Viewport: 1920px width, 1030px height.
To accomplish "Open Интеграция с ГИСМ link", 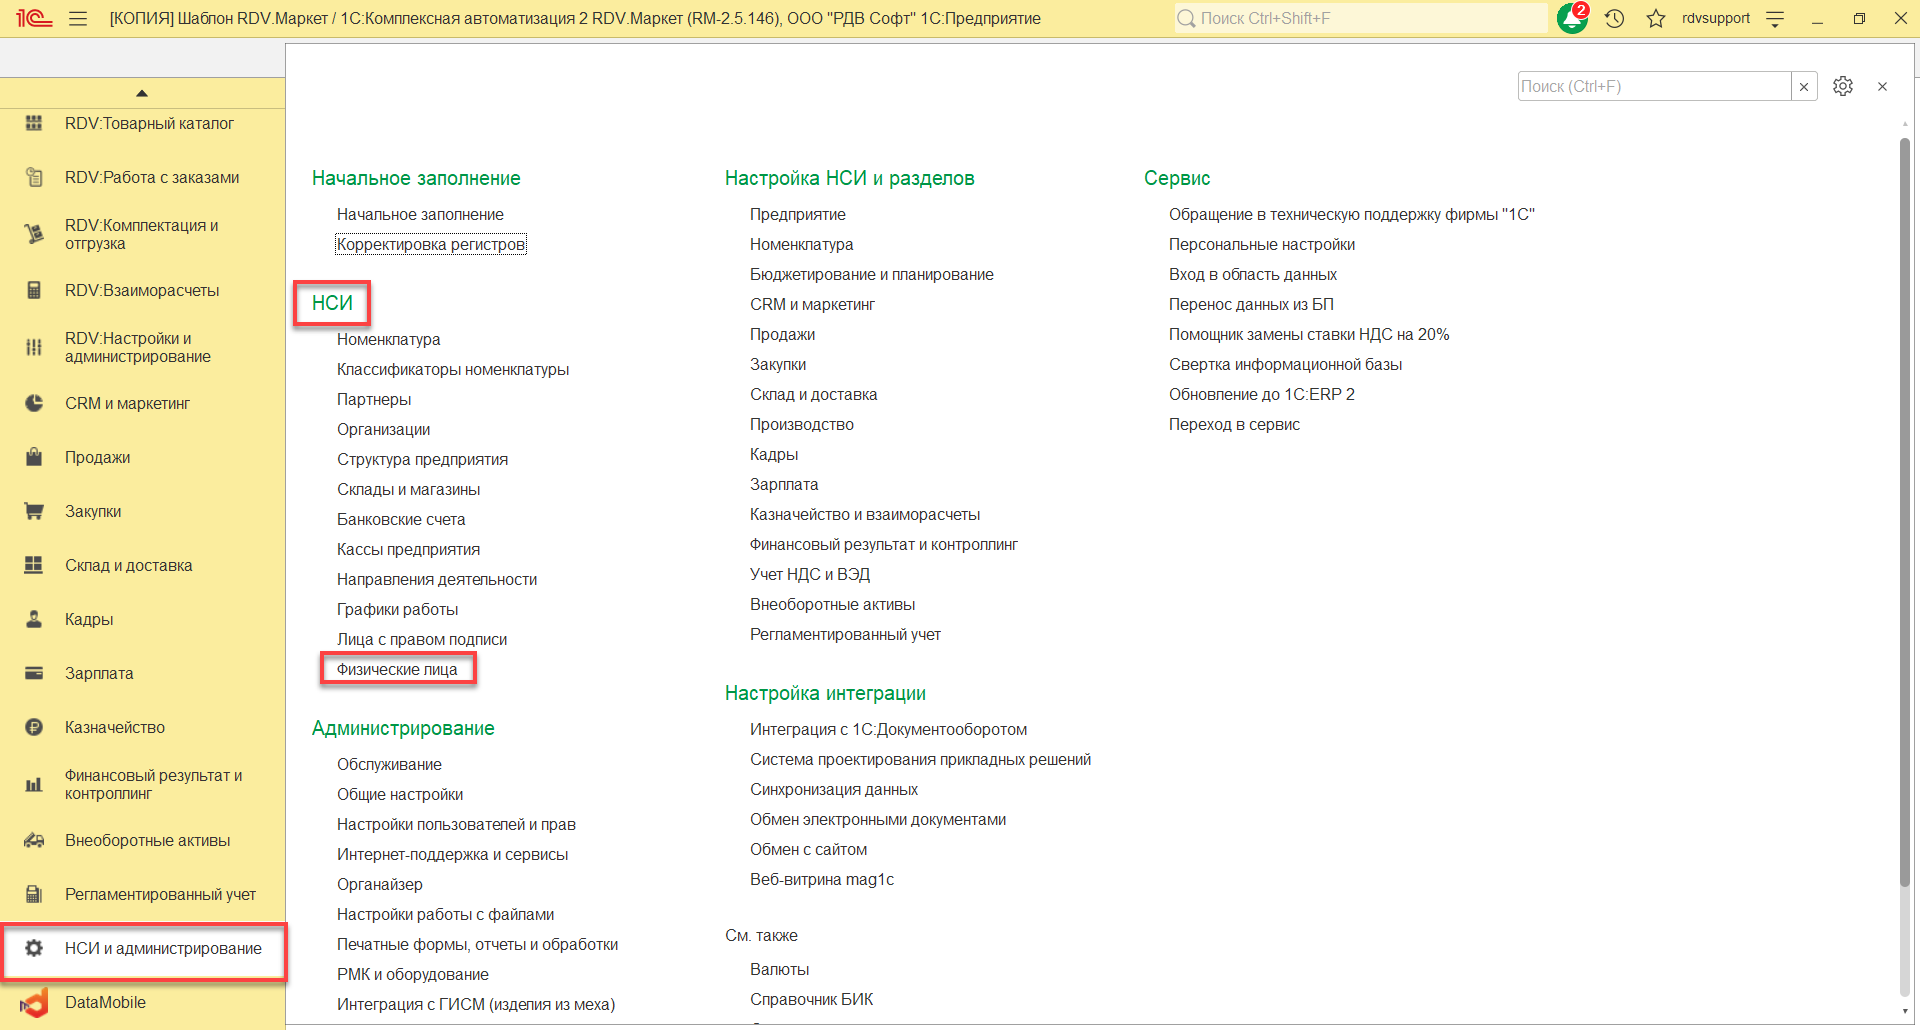I will point(476,1004).
